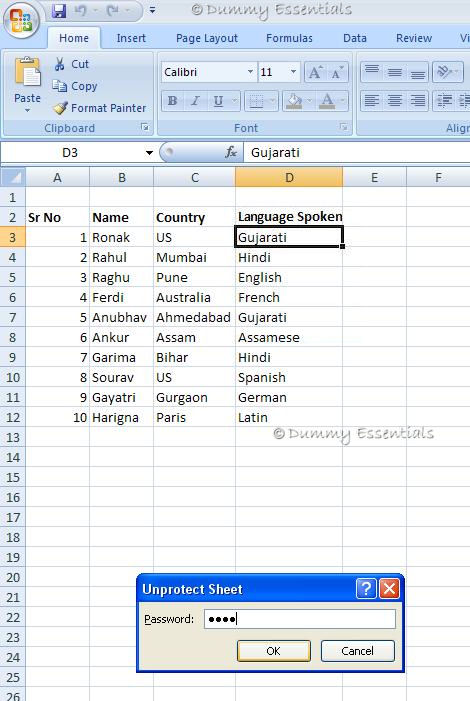Screen dimensions: 470x701
Task: Open the Office Button menu
Action: tap(21, 20)
